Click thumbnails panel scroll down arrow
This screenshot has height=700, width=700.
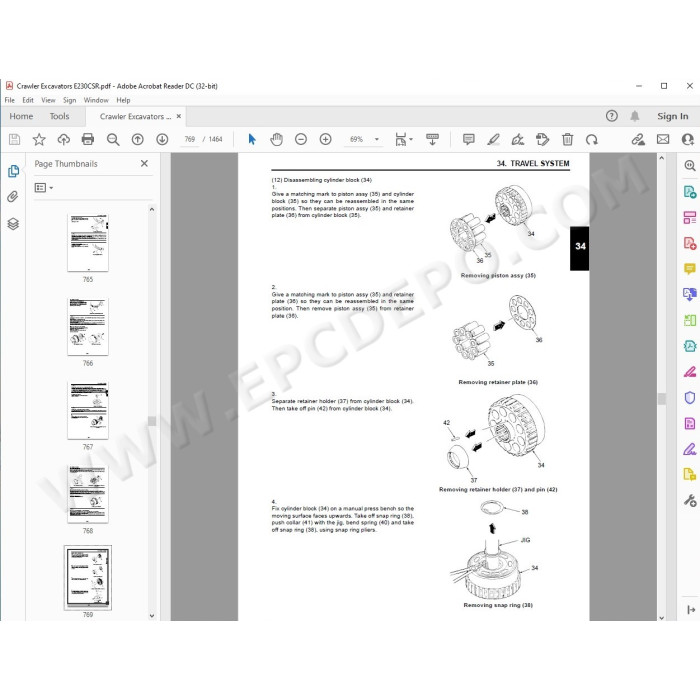(x=152, y=616)
